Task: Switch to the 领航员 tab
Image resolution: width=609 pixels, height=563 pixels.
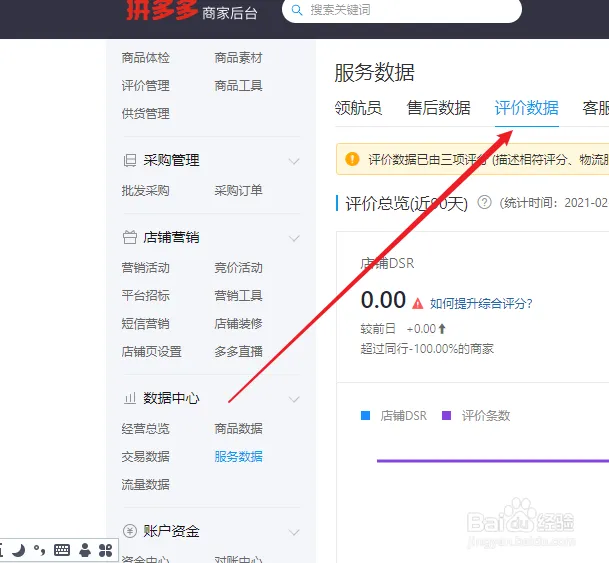Action: click(x=358, y=108)
